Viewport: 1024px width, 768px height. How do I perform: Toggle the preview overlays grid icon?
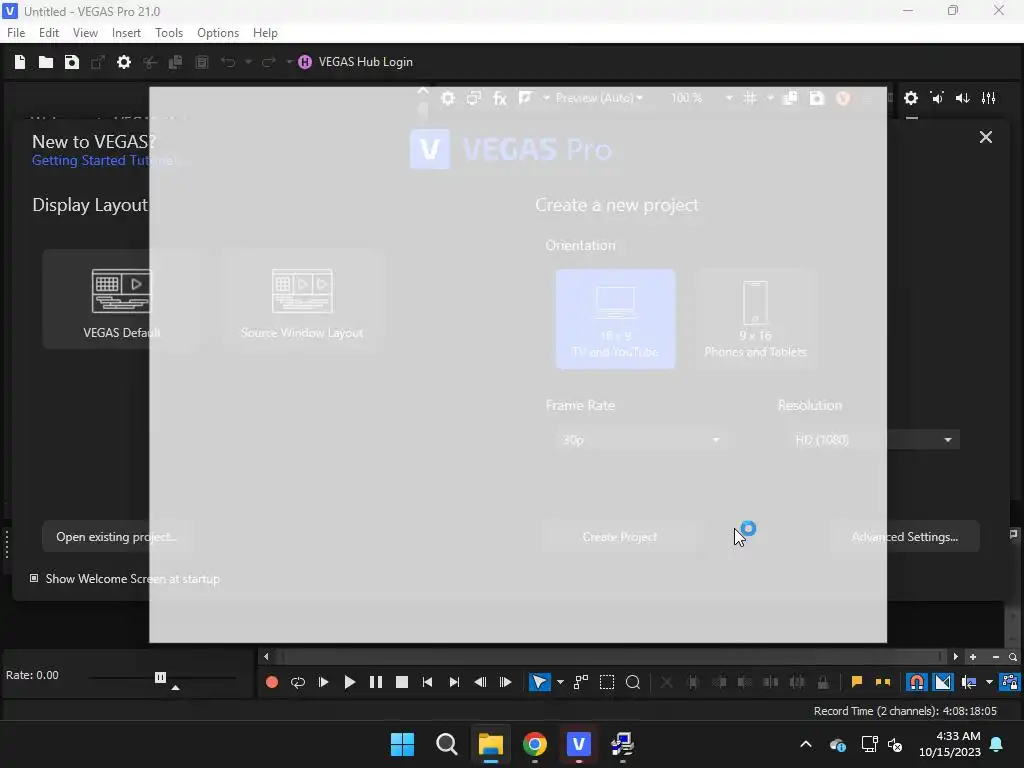750,98
